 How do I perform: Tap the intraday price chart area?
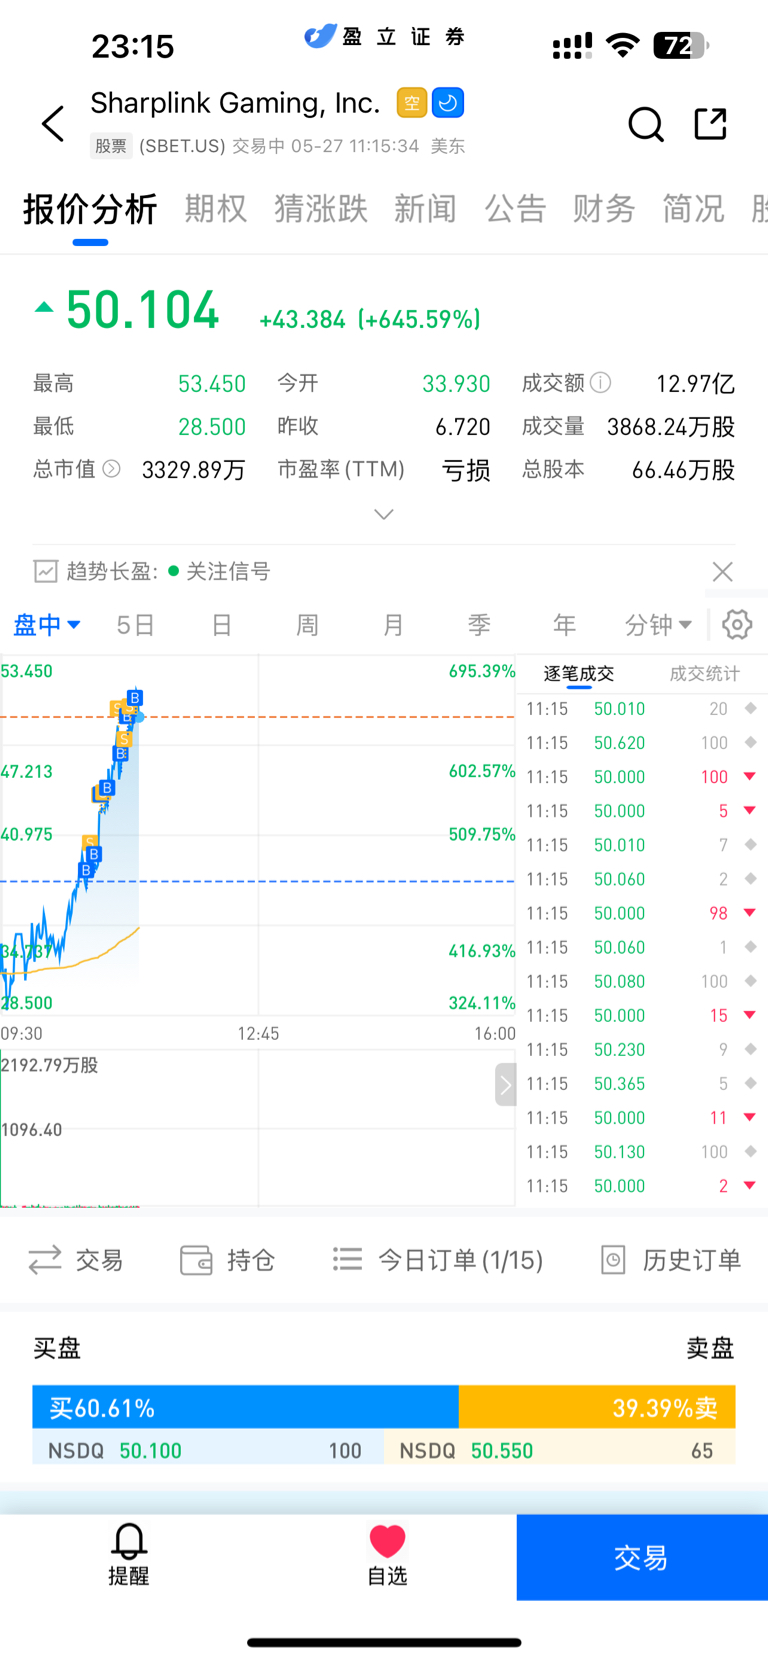click(258, 835)
